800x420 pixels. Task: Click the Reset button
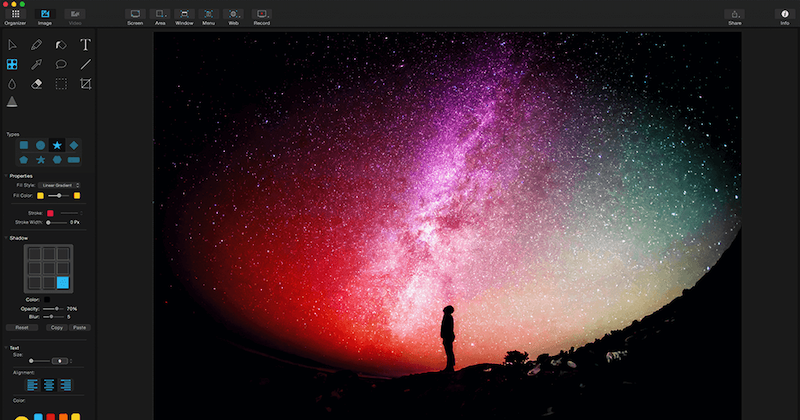[x=22, y=328]
